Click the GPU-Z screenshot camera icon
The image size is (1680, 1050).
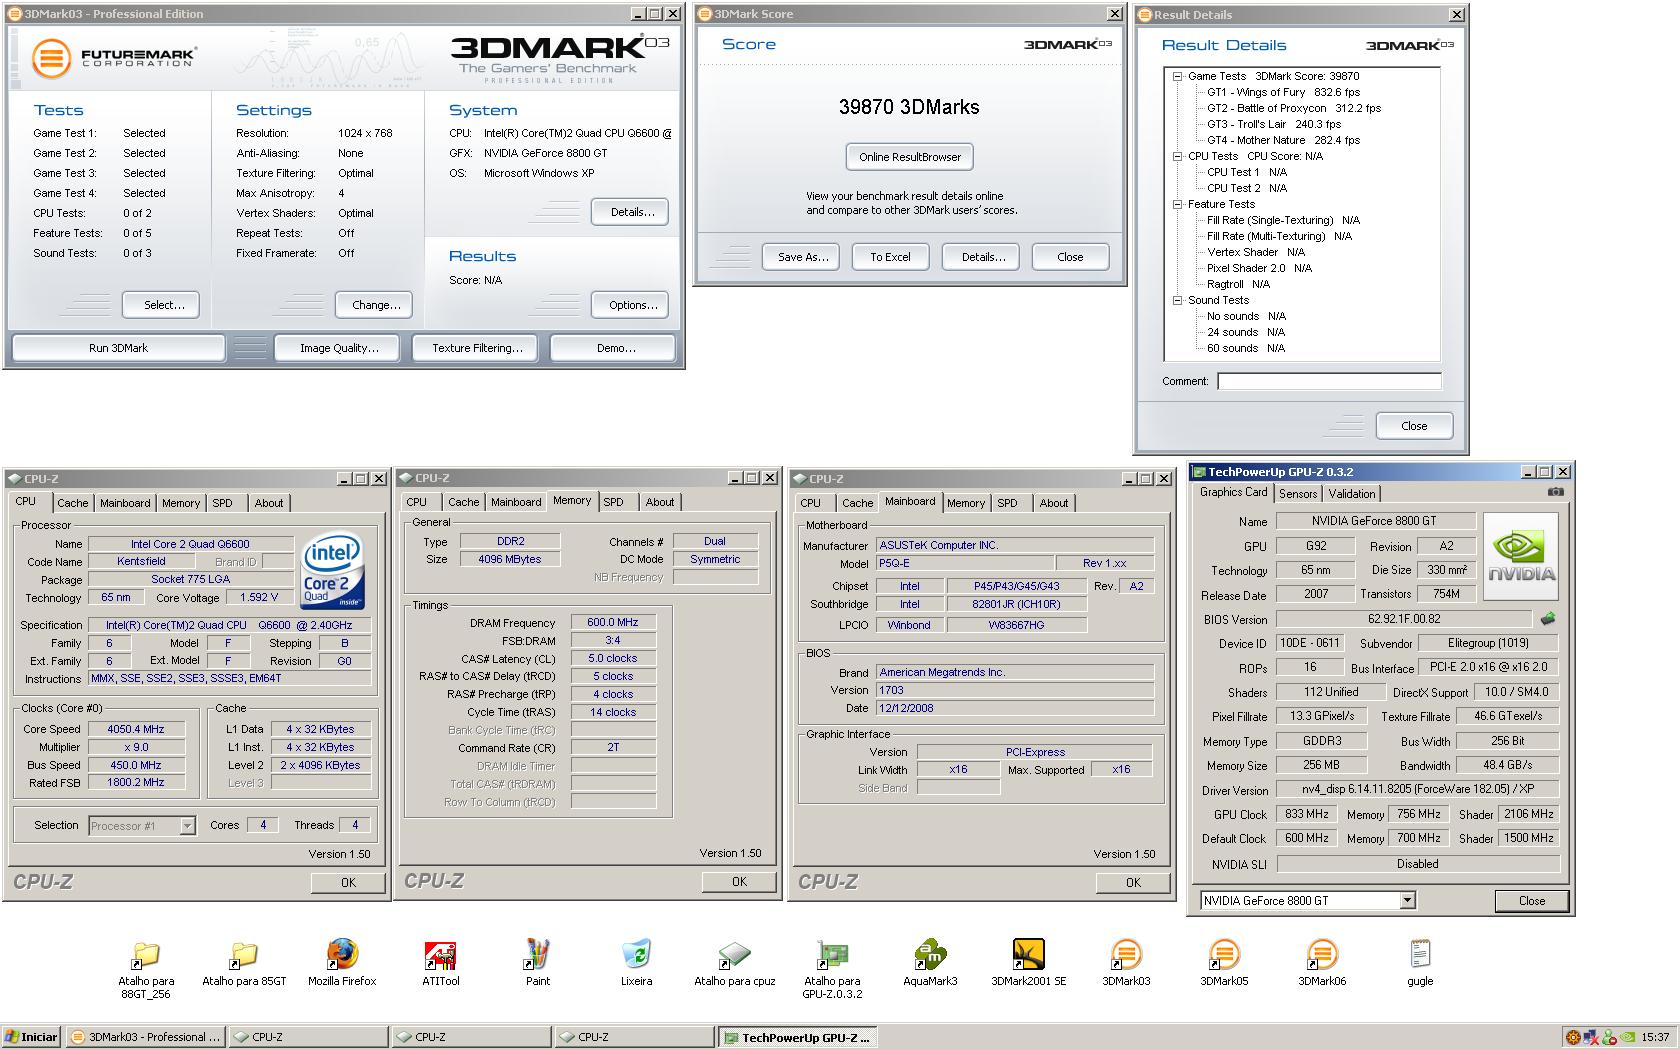pos(1555,492)
